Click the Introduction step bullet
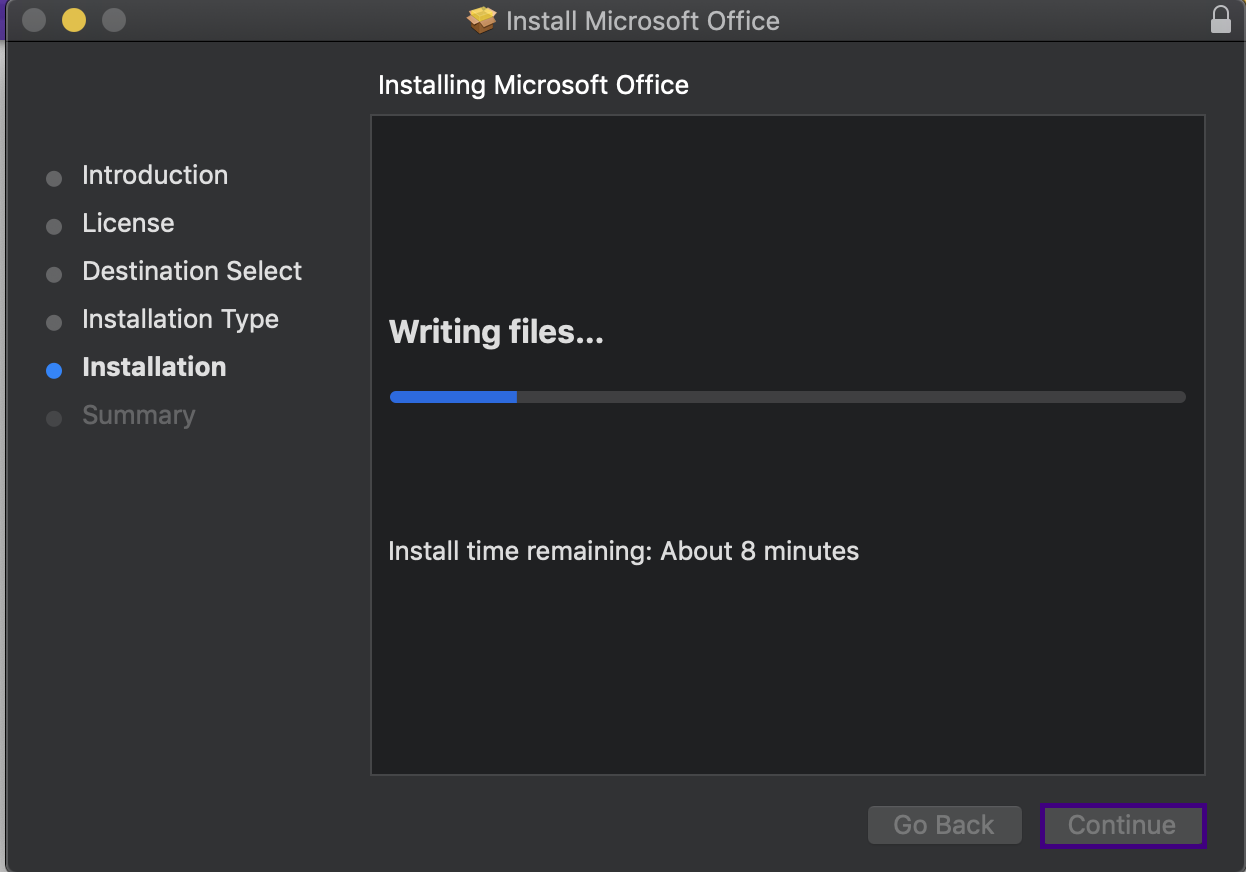 [54, 178]
